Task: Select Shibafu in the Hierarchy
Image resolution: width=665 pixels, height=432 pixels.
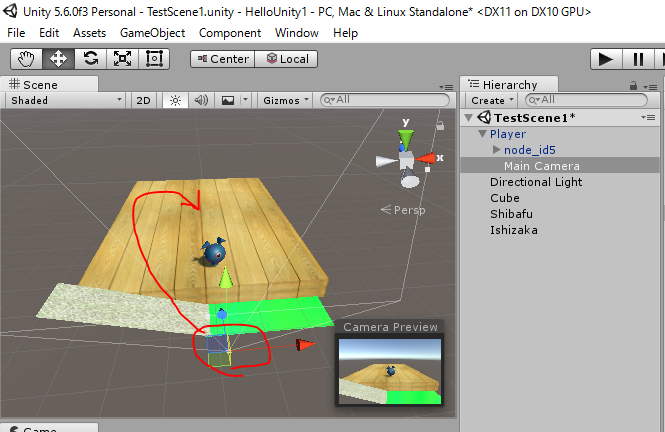Action: (x=511, y=214)
